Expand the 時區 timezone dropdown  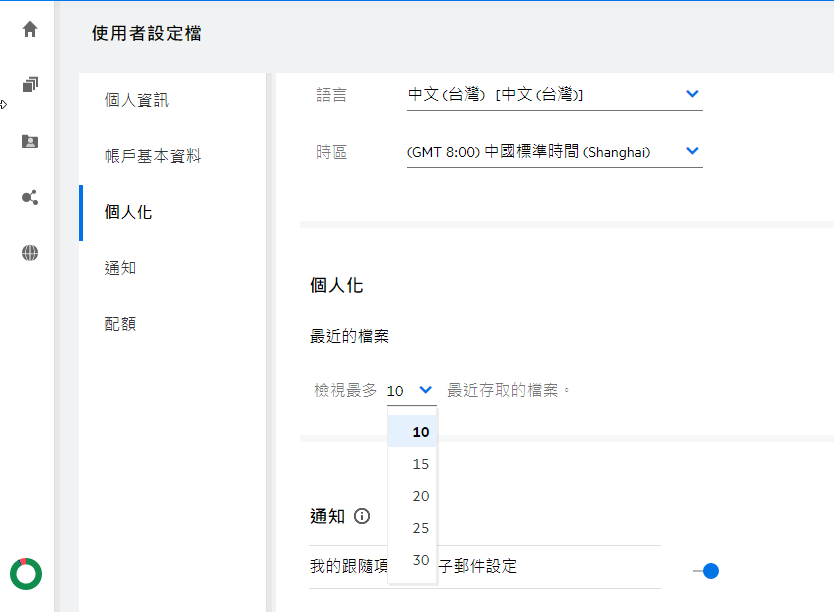(x=692, y=152)
